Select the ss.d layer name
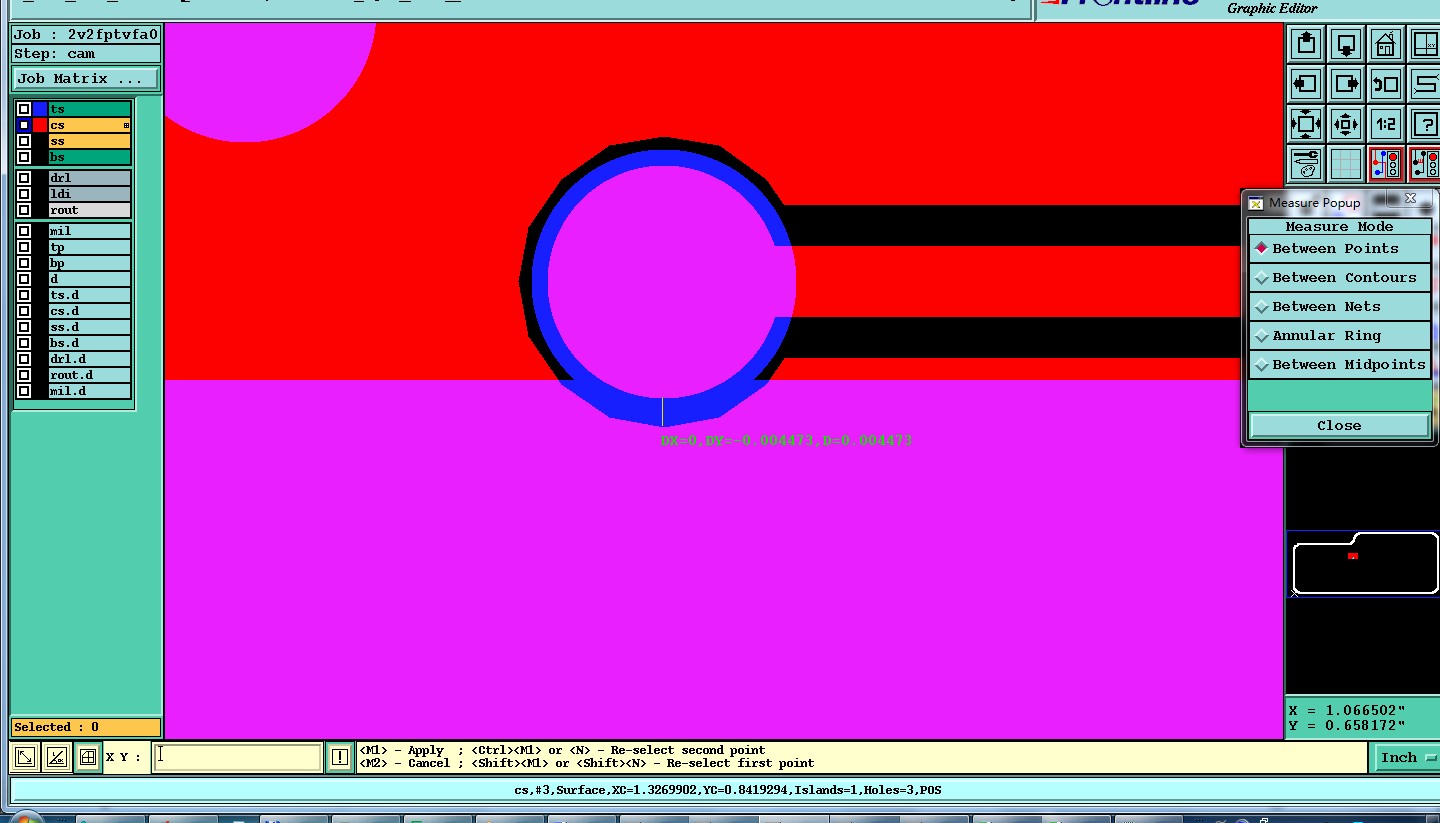This screenshot has width=1440, height=823. coord(89,327)
